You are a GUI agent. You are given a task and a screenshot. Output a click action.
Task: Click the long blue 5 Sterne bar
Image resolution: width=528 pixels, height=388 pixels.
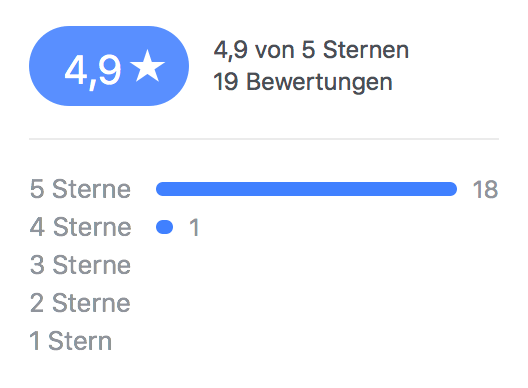(306, 189)
